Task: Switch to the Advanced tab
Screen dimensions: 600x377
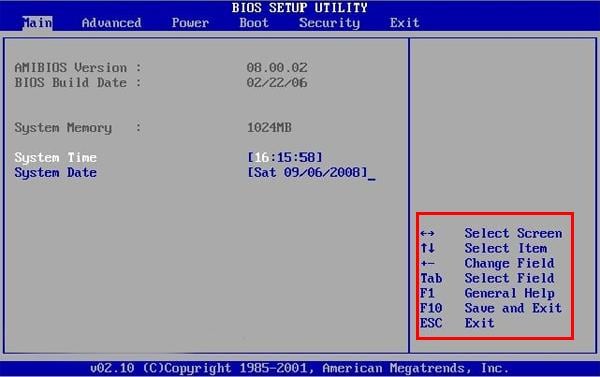Action: (x=111, y=23)
